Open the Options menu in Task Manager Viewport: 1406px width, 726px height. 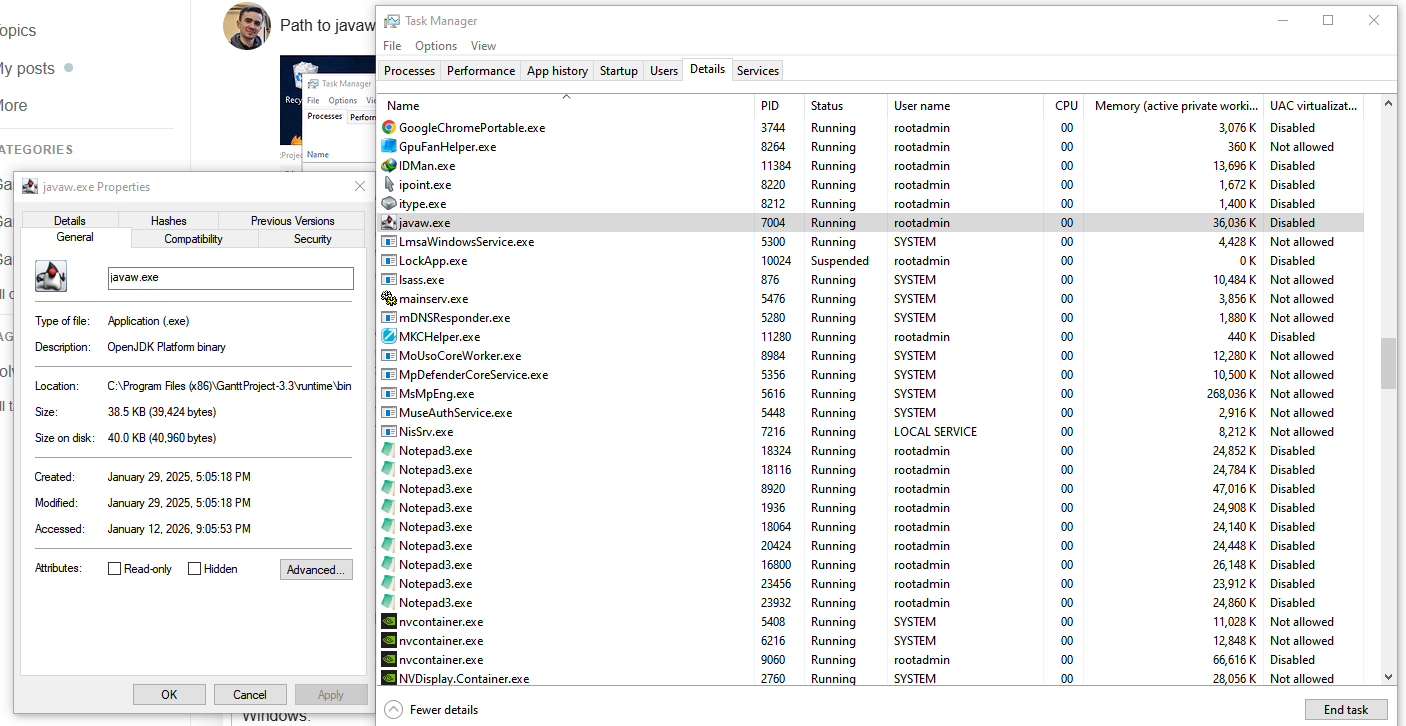436,46
